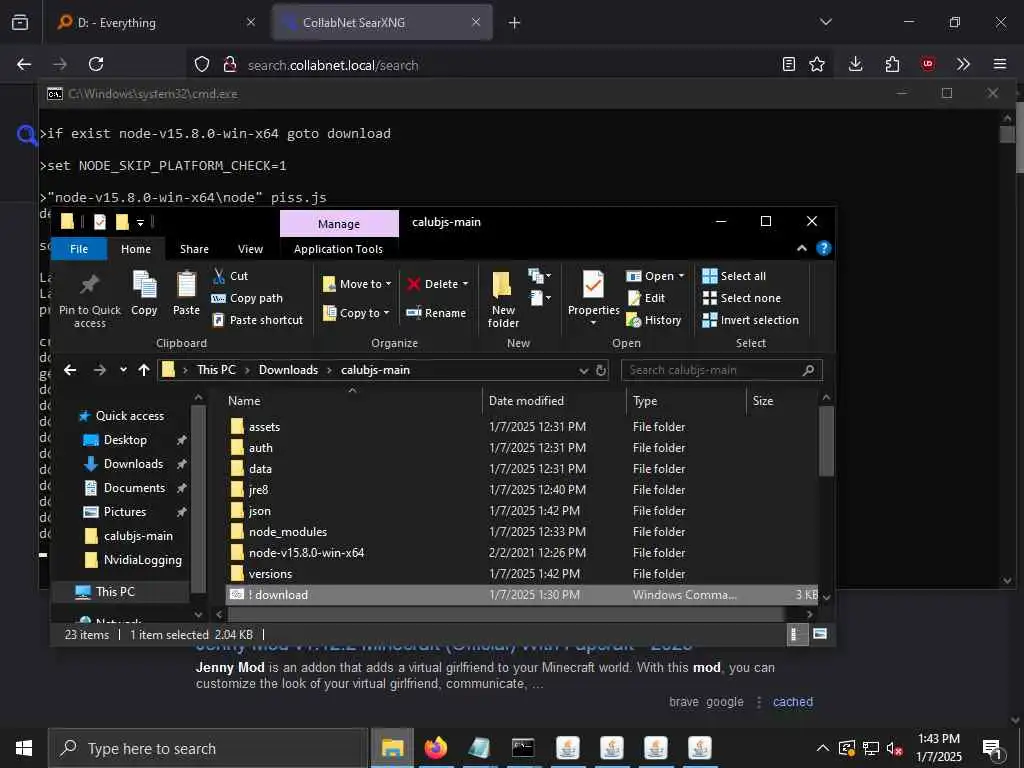1024x768 pixels.
Task: Refresh the calubjs-main folder view
Action: [601, 370]
